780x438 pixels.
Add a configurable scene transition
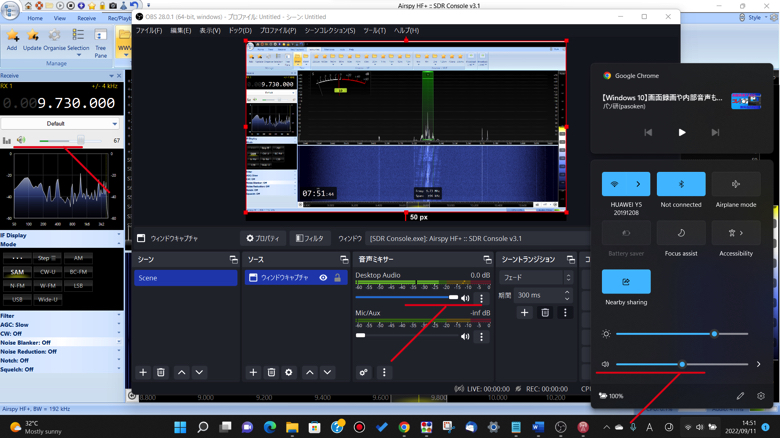pos(524,313)
